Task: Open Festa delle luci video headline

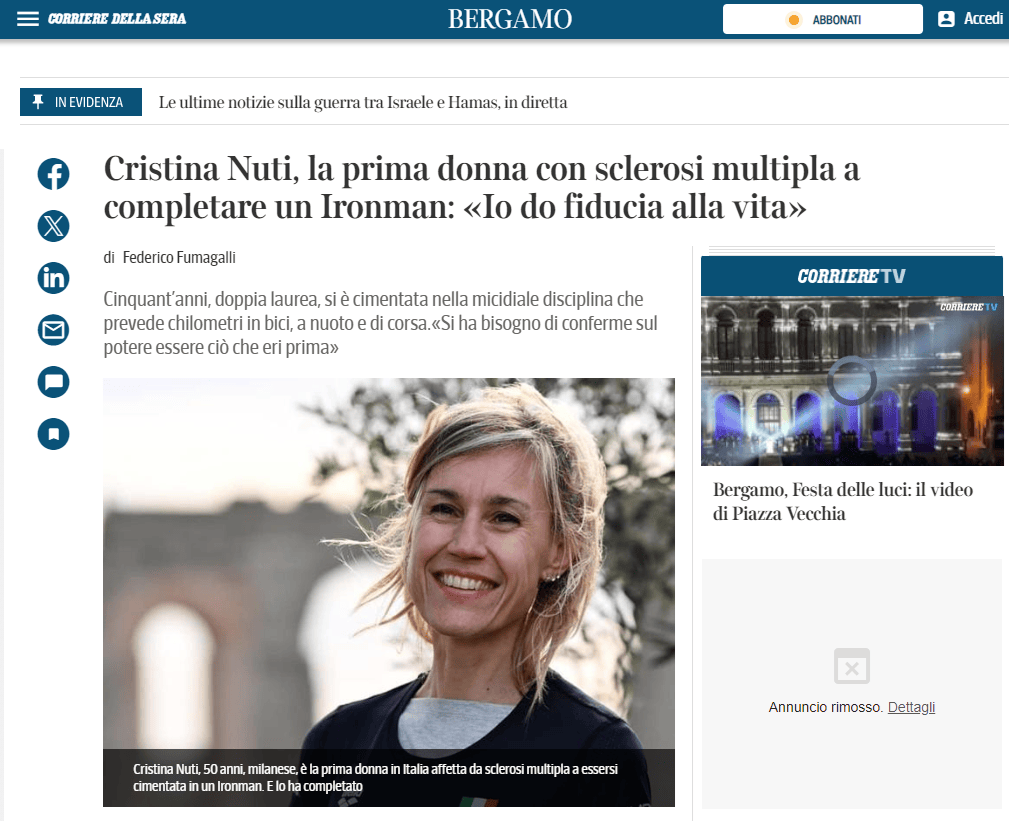Action: coord(842,501)
